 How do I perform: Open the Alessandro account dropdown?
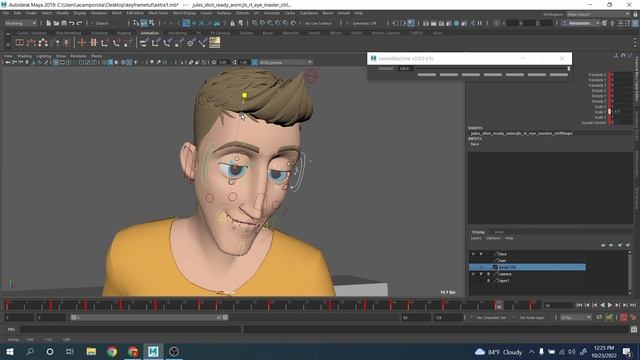coord(581,23)
